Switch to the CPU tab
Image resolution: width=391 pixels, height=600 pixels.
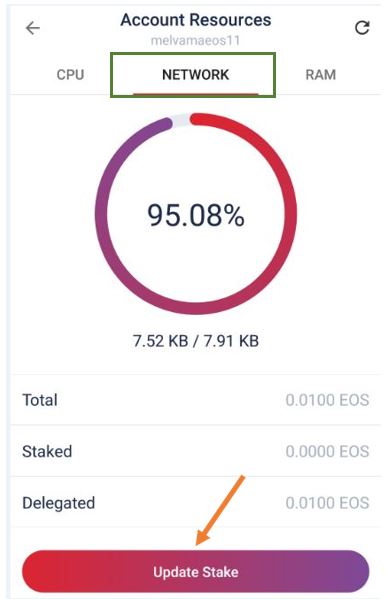[70, 74]
